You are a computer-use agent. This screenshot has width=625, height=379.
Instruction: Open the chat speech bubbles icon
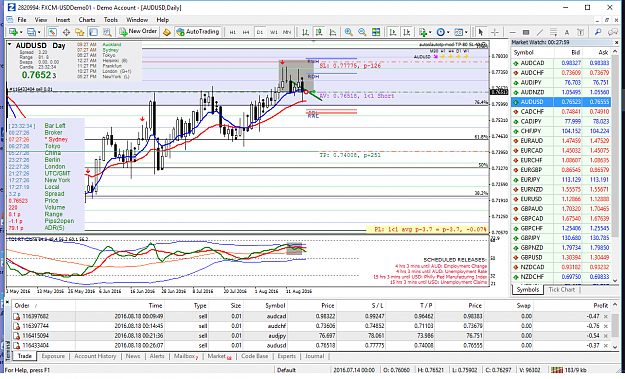613,32
